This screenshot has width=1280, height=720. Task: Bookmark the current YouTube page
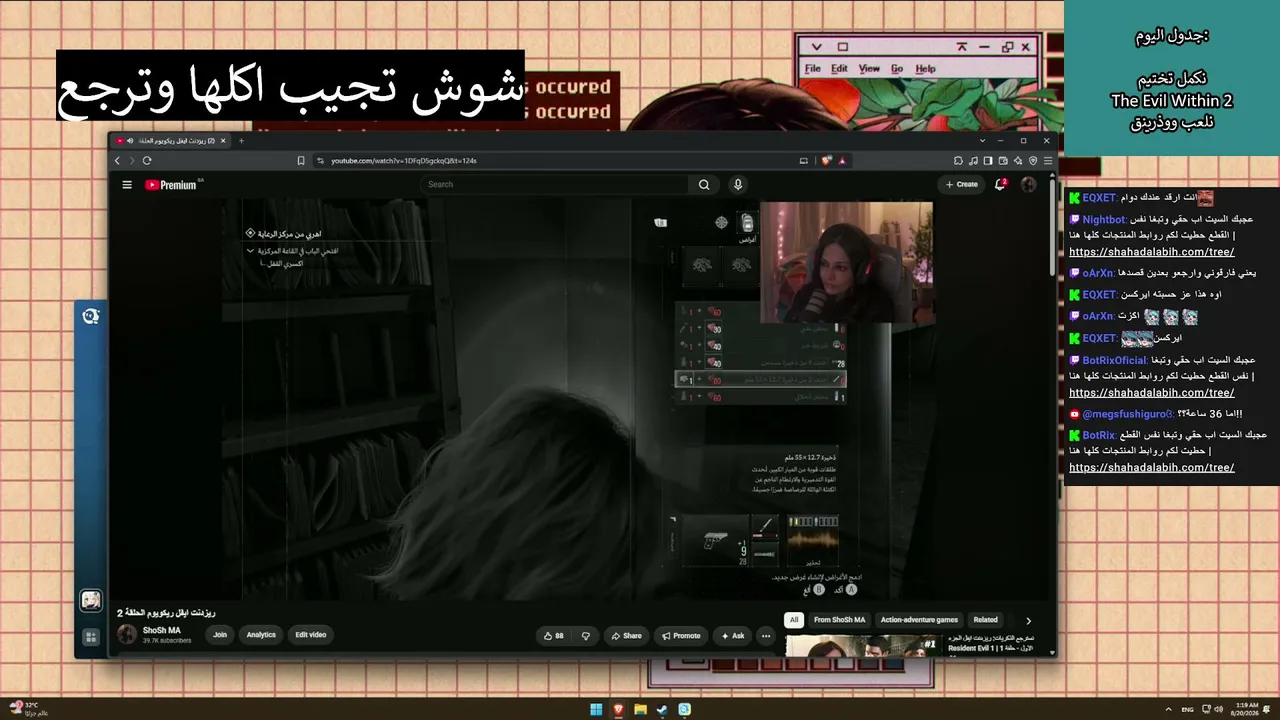(x=301, y=160)
